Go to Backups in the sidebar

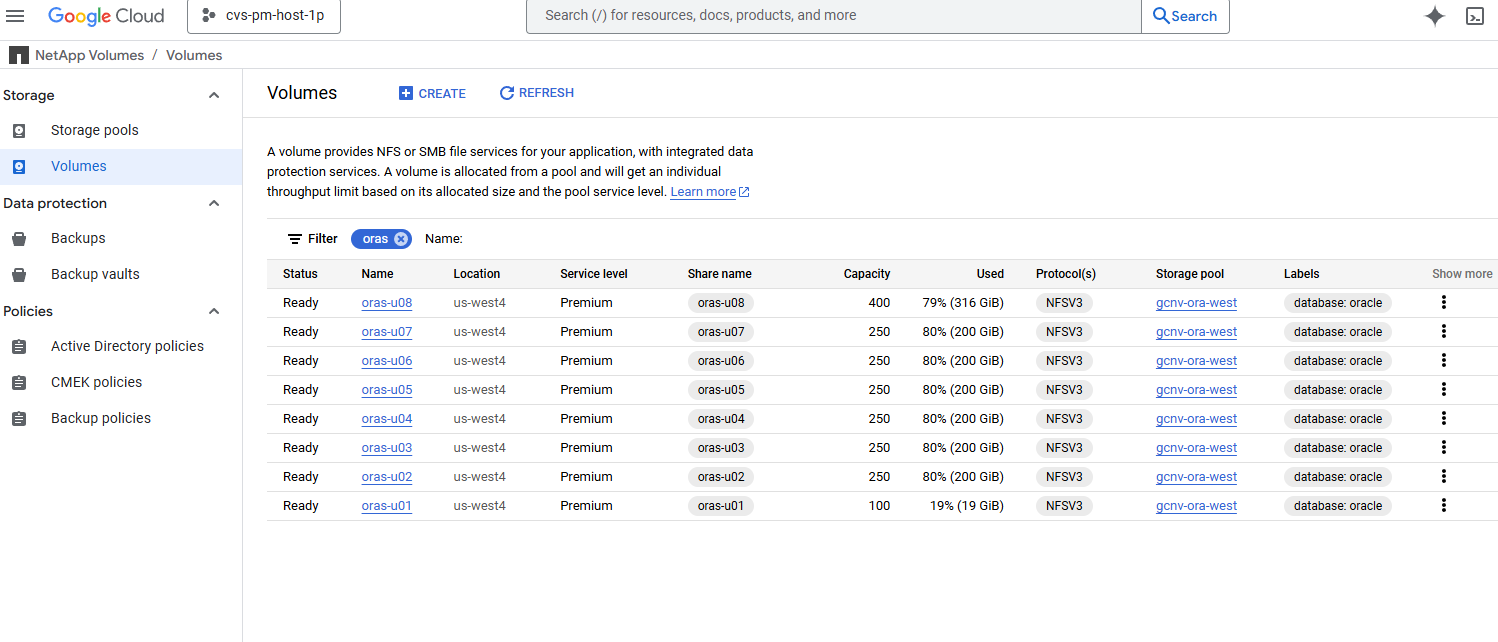click(78, 239)
